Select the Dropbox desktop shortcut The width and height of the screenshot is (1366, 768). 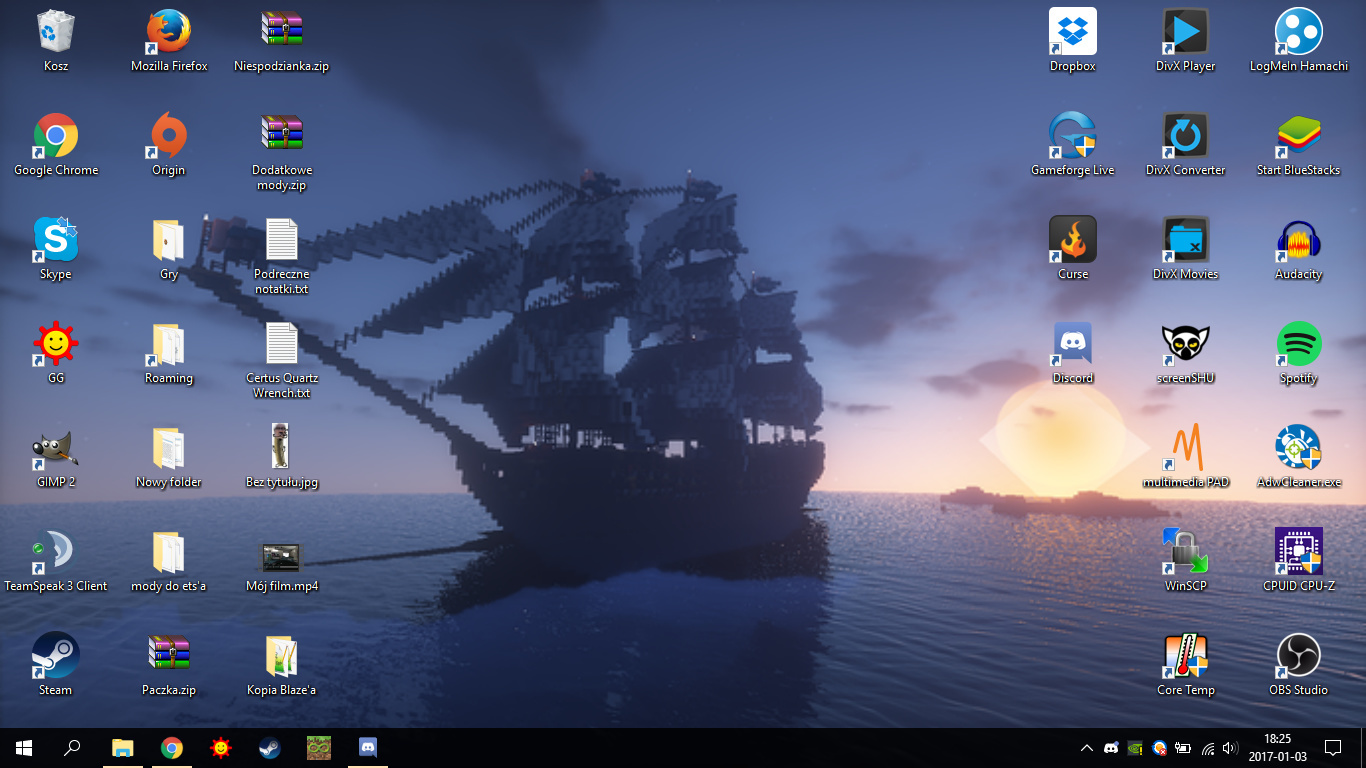(1073, 32)
